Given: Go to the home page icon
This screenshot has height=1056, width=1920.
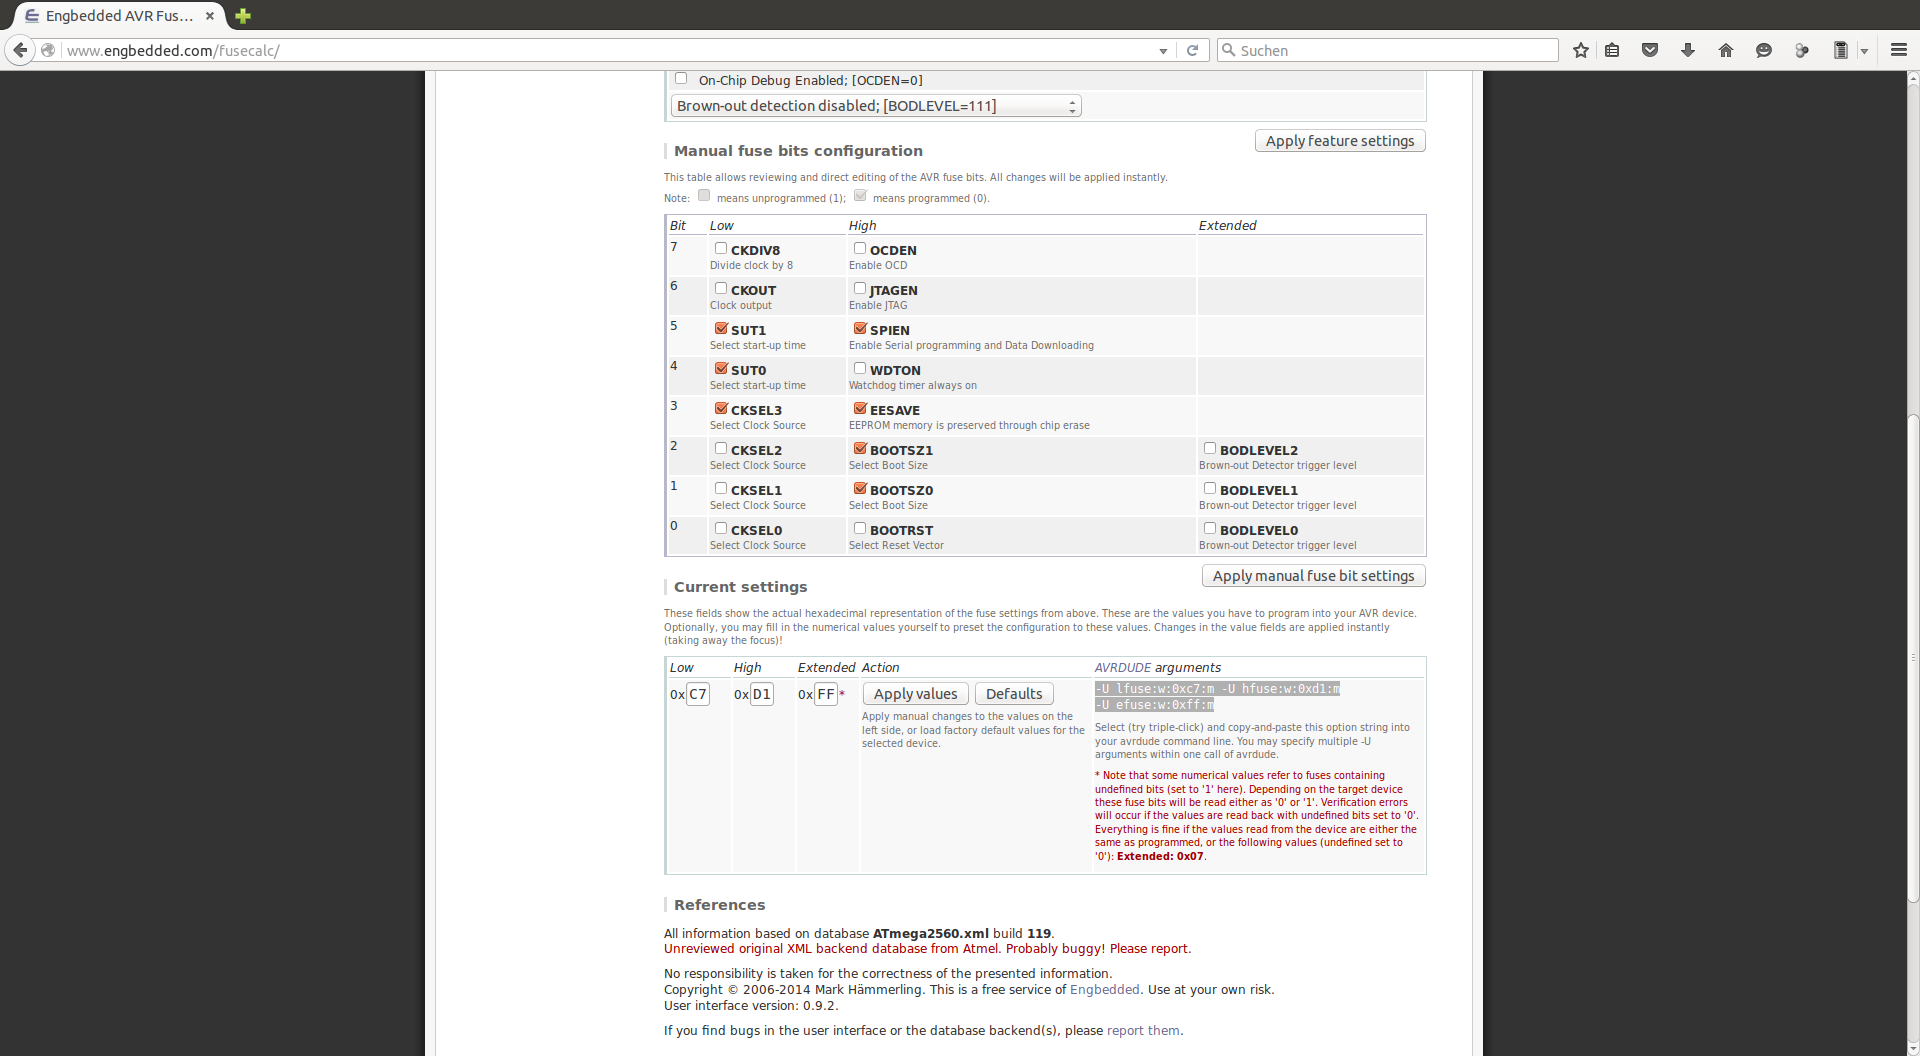Looking at the screenshot, I should point(1726,50).
